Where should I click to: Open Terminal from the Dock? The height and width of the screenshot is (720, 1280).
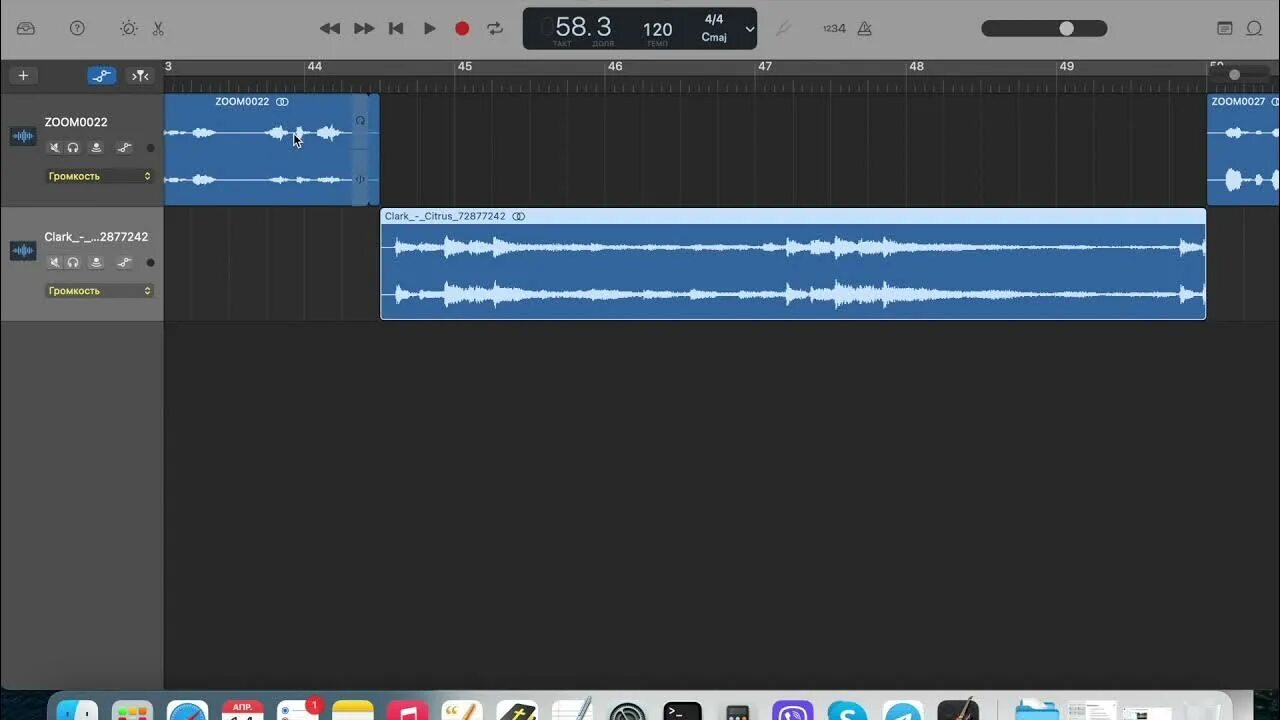(683, 709)
